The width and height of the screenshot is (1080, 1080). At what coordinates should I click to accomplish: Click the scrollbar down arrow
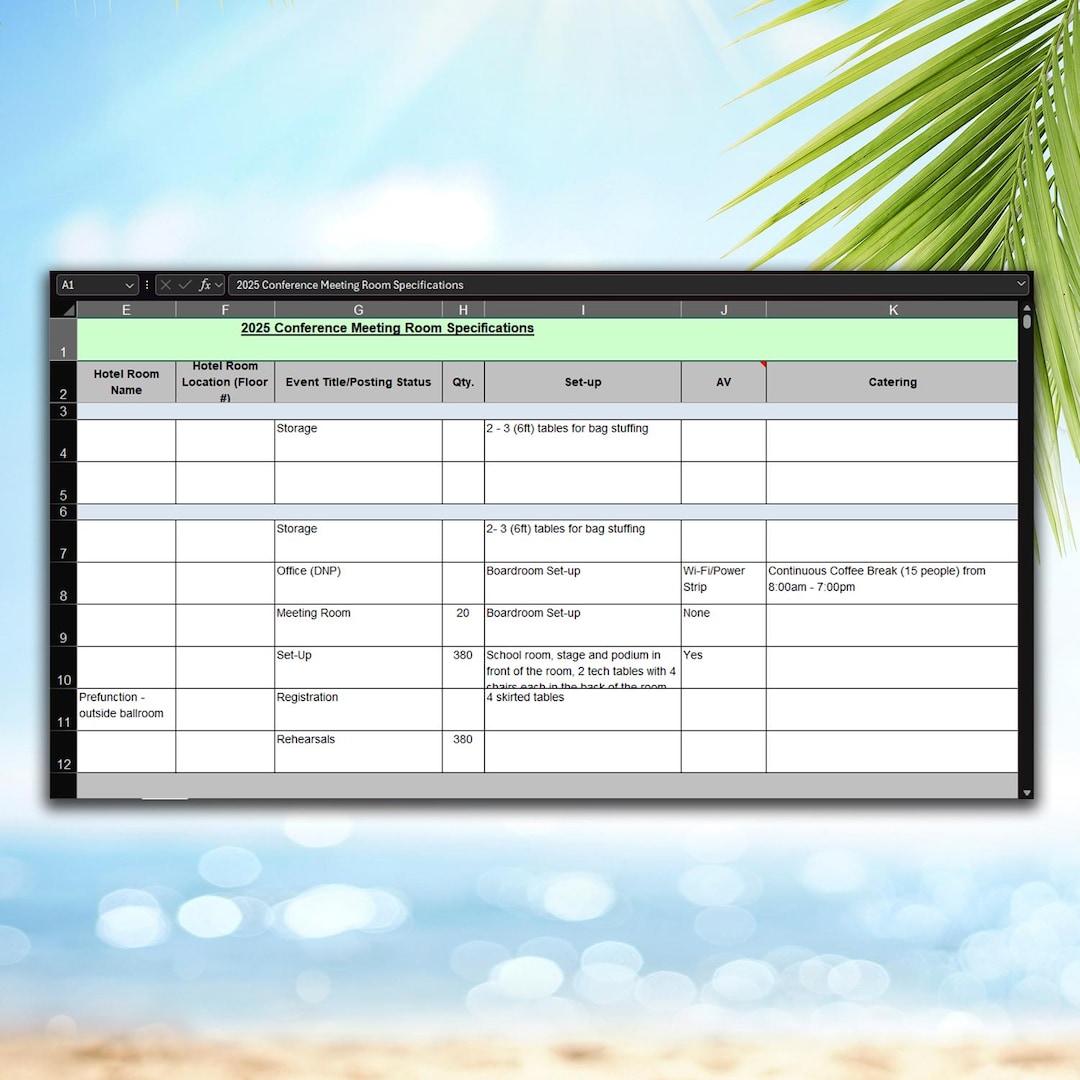tap(1026, 792)
